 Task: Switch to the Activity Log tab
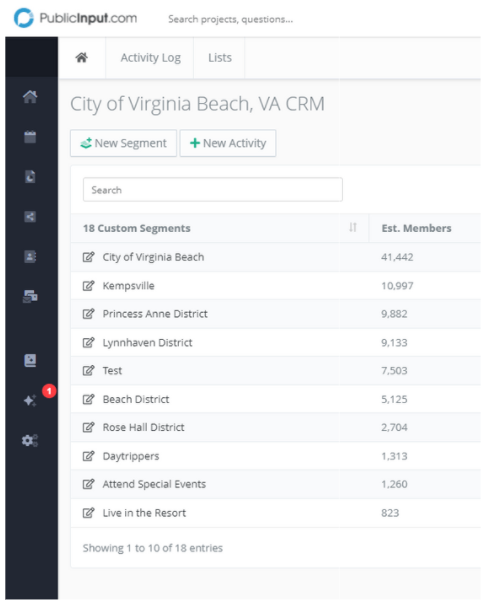click(x=150, y=57)
